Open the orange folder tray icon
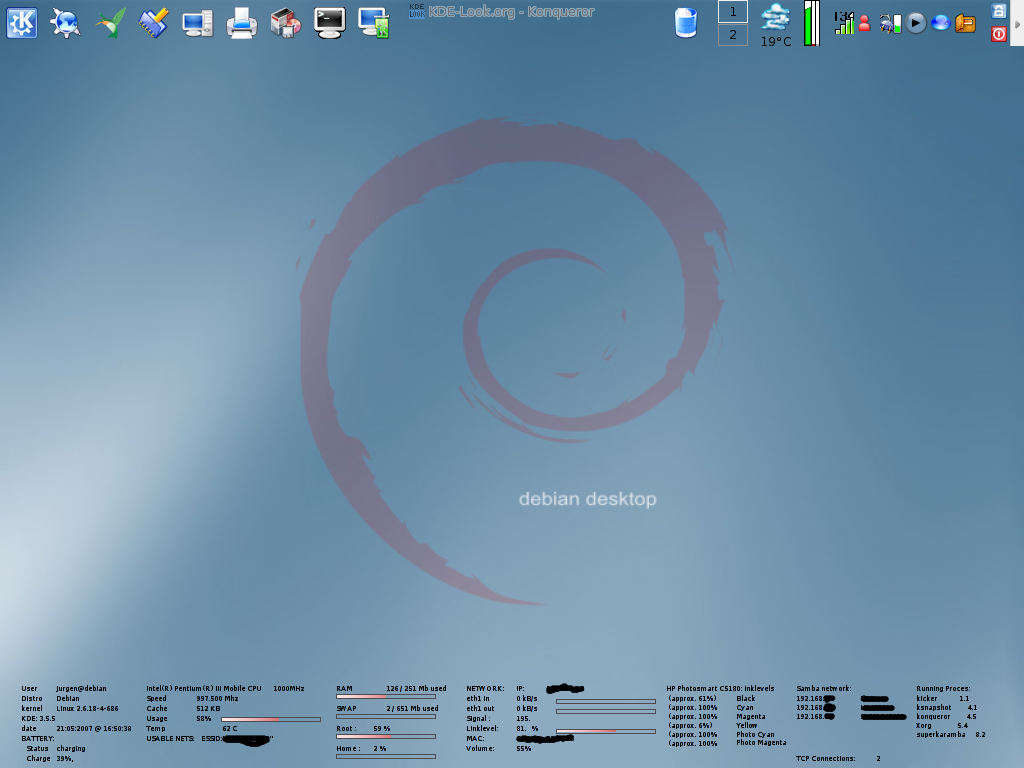 point(965,24)
